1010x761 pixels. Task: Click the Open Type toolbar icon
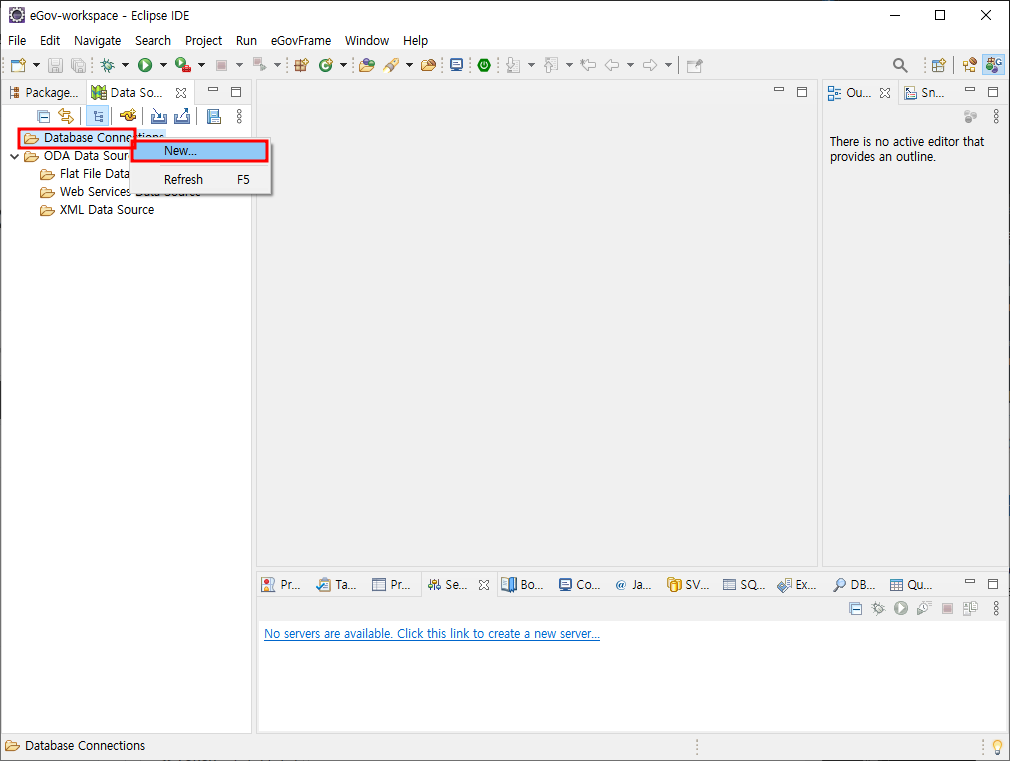(367, 65)
